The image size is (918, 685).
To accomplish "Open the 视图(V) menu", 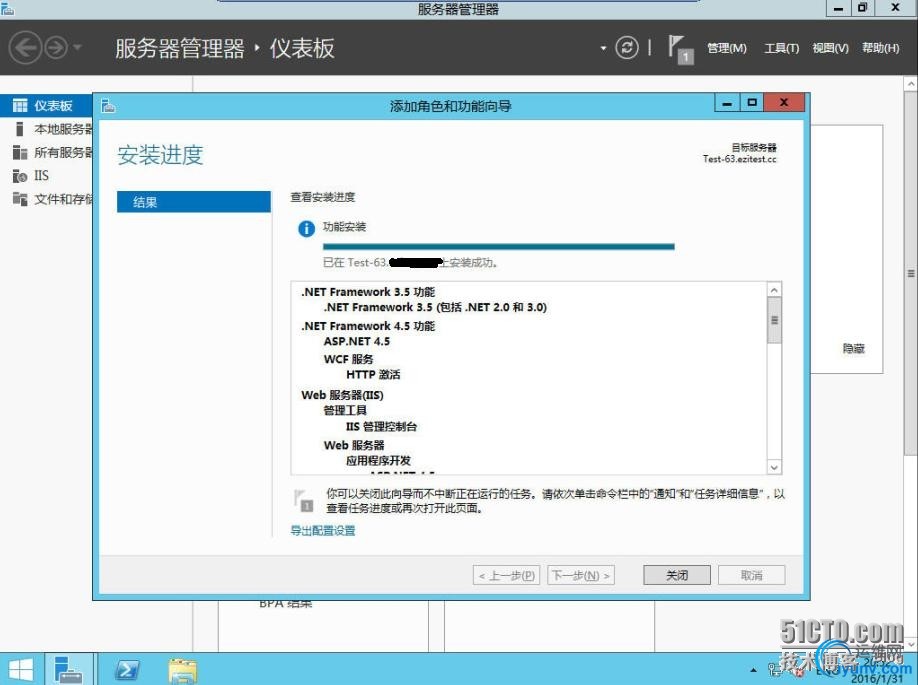I will (x=830, y=48).
